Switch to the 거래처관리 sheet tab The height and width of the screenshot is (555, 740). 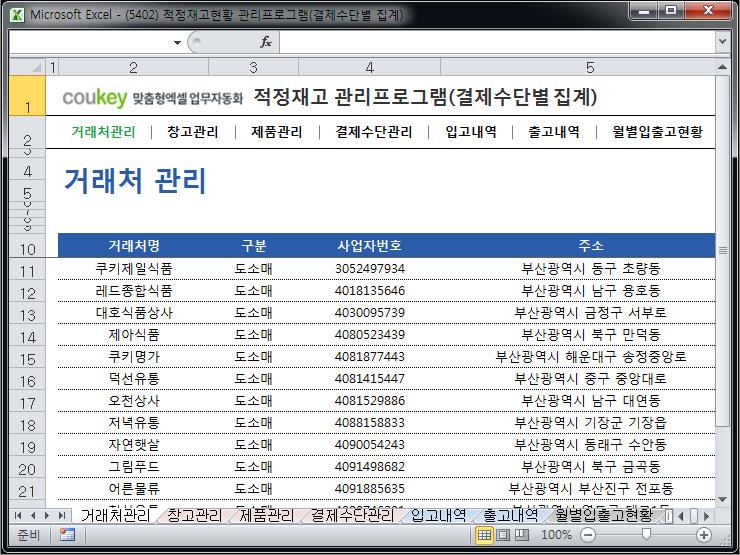tap(115, 515)
